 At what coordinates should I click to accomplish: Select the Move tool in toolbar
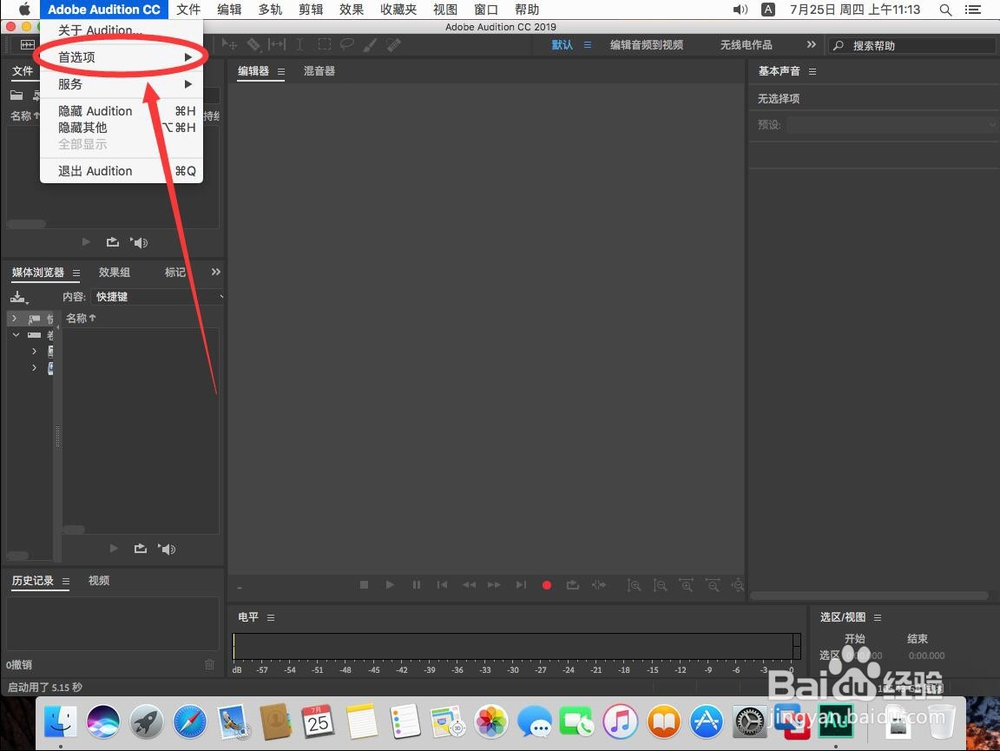tap(230, 44)
